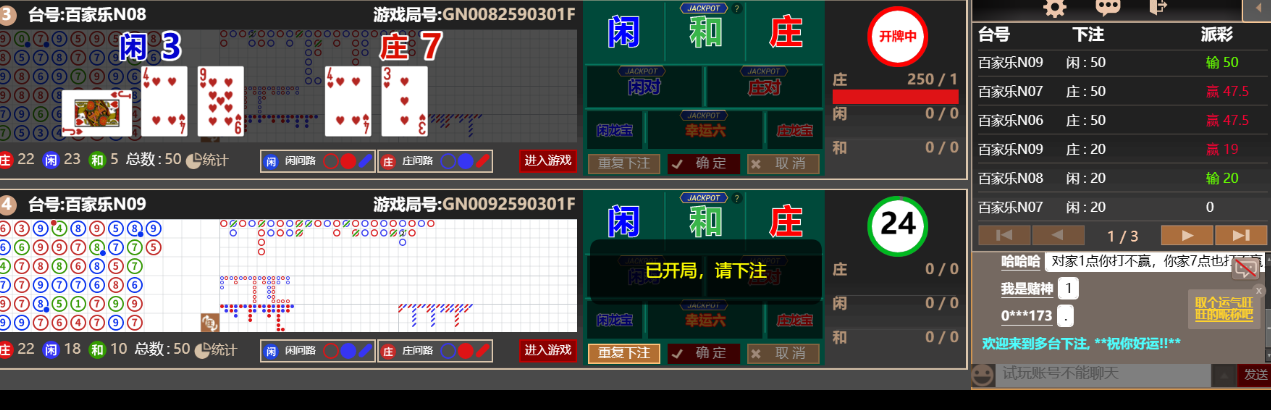Click the 输 50 payout cell
The height and width of the screenshot is (410, 1271).
click(1222, 62)
